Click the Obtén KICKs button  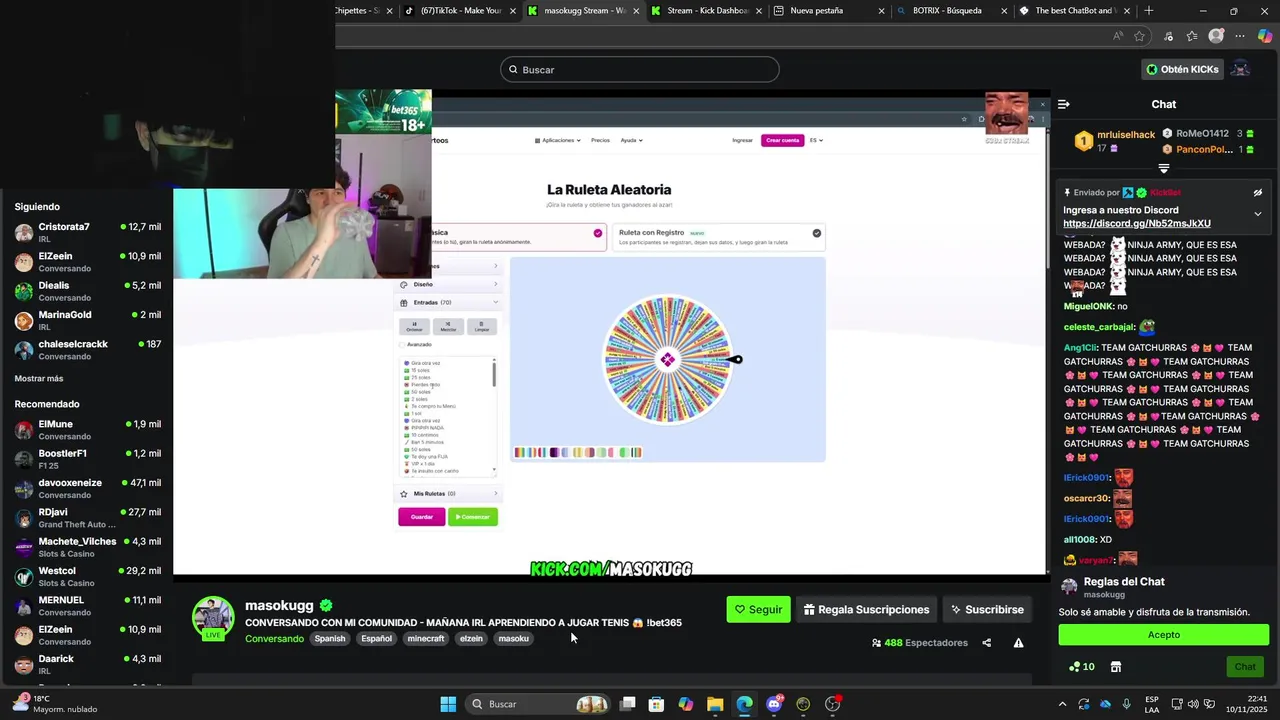(x=1183, y=70)
